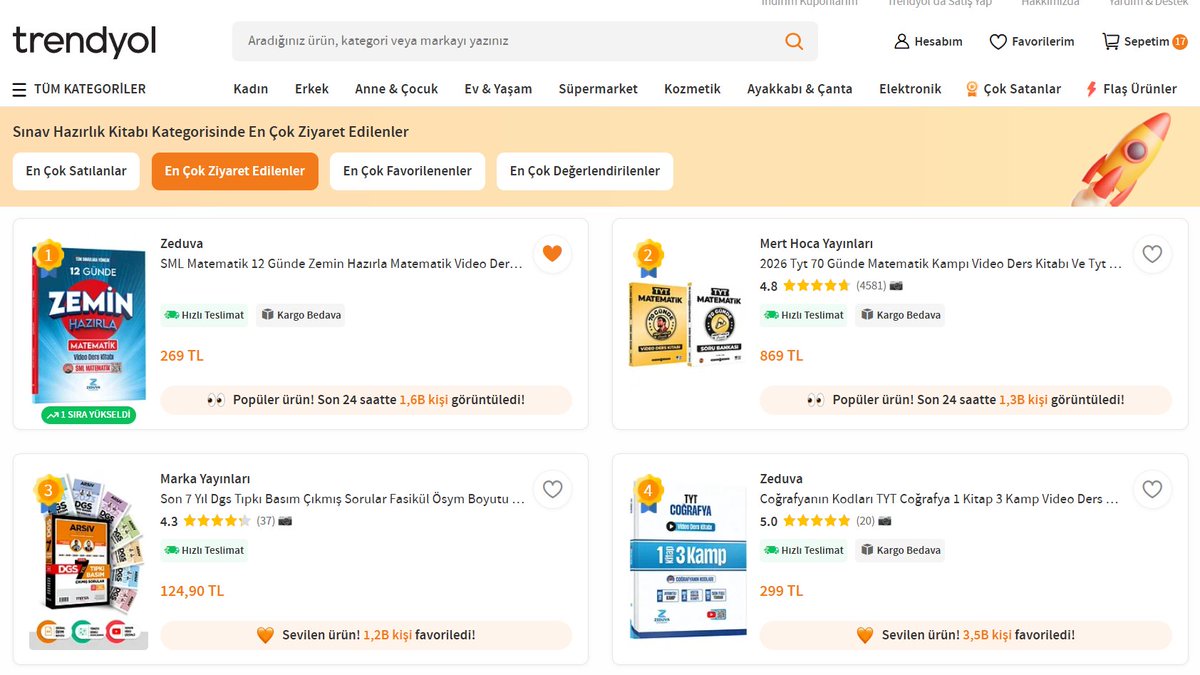Click the search magnifier icon

coord(794,41)
